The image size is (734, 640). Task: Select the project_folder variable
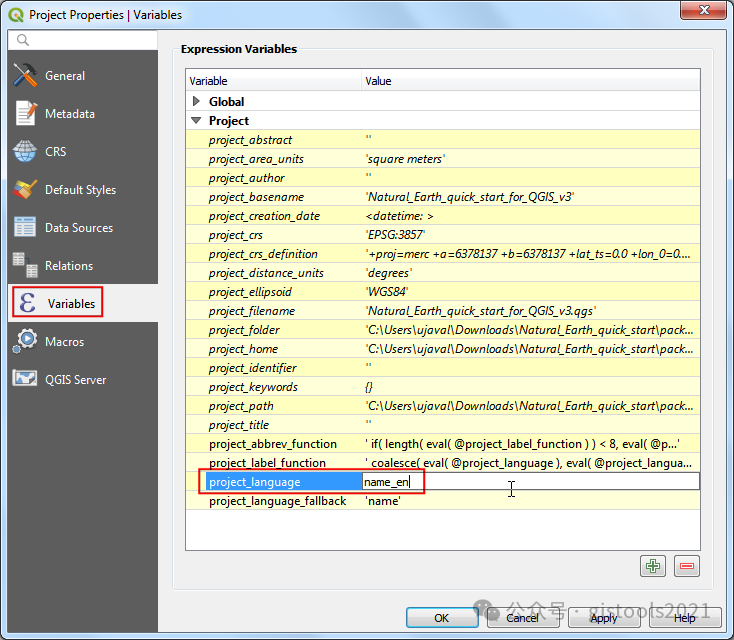244,330
